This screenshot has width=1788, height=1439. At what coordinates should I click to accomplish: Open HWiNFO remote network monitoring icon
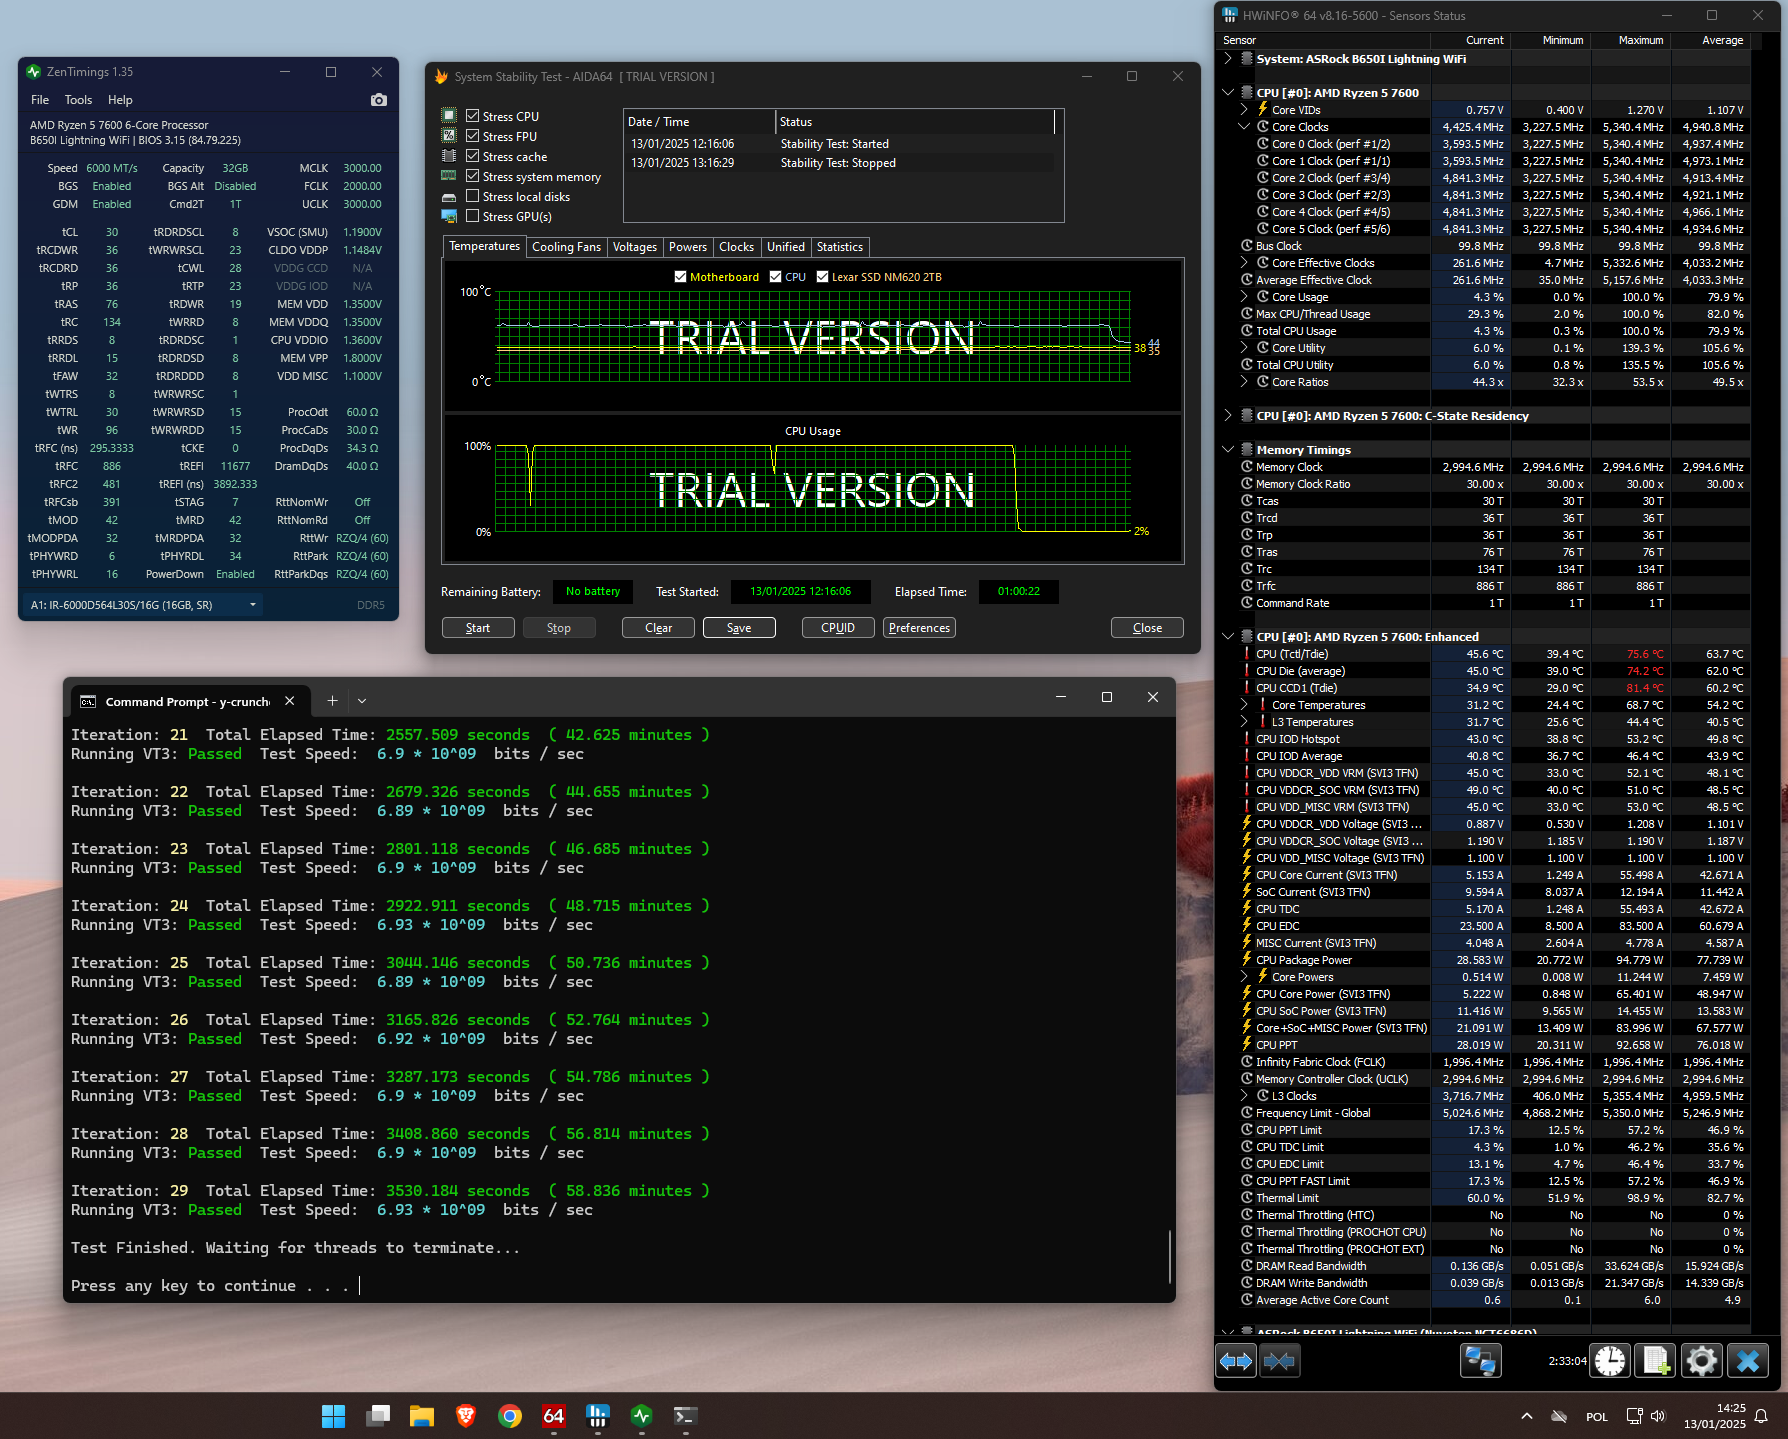[x=1480, y=1361]
